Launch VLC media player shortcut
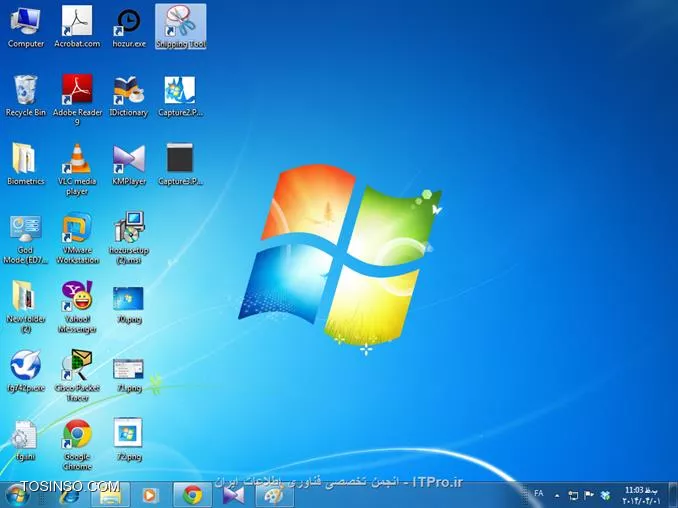678x508 pixels. tap(77, 169)
